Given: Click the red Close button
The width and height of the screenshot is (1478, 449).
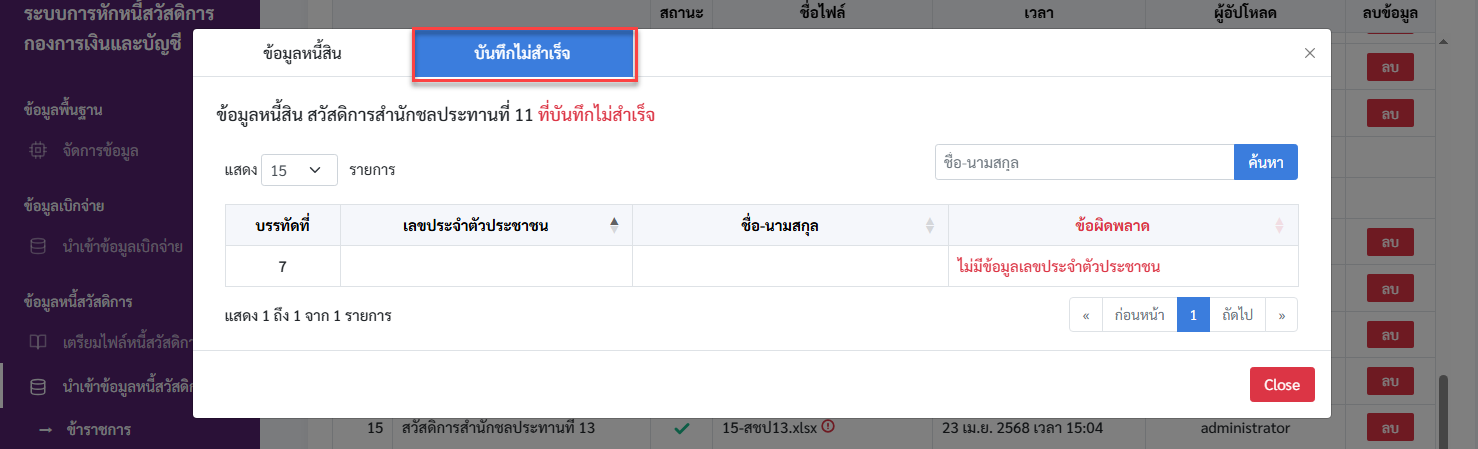Looking at the screenshot, I should click(x=1282, y=385).
